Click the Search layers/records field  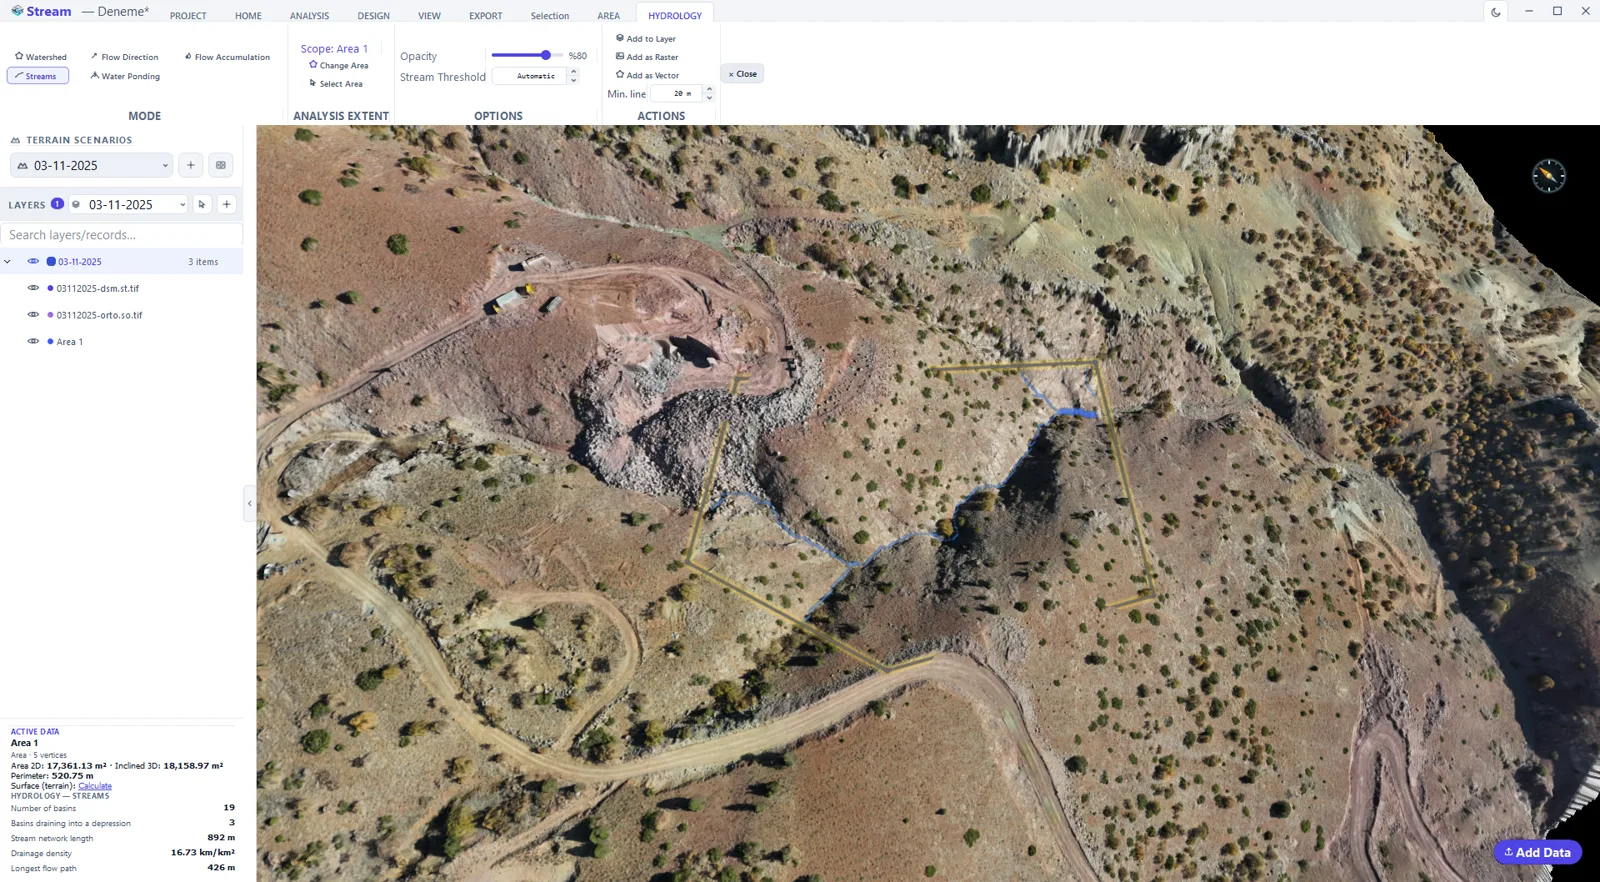click(x=121, y=235)
